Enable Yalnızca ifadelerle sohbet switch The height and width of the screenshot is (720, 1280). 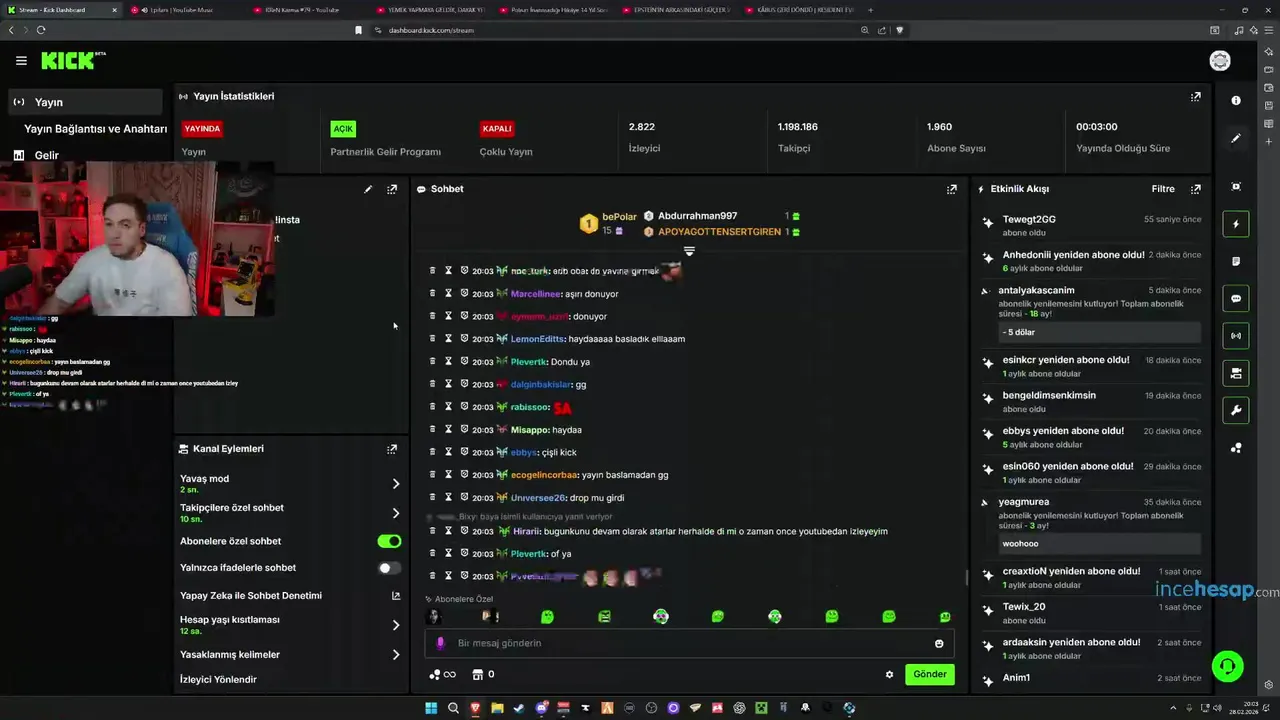(x=389, y=568)
